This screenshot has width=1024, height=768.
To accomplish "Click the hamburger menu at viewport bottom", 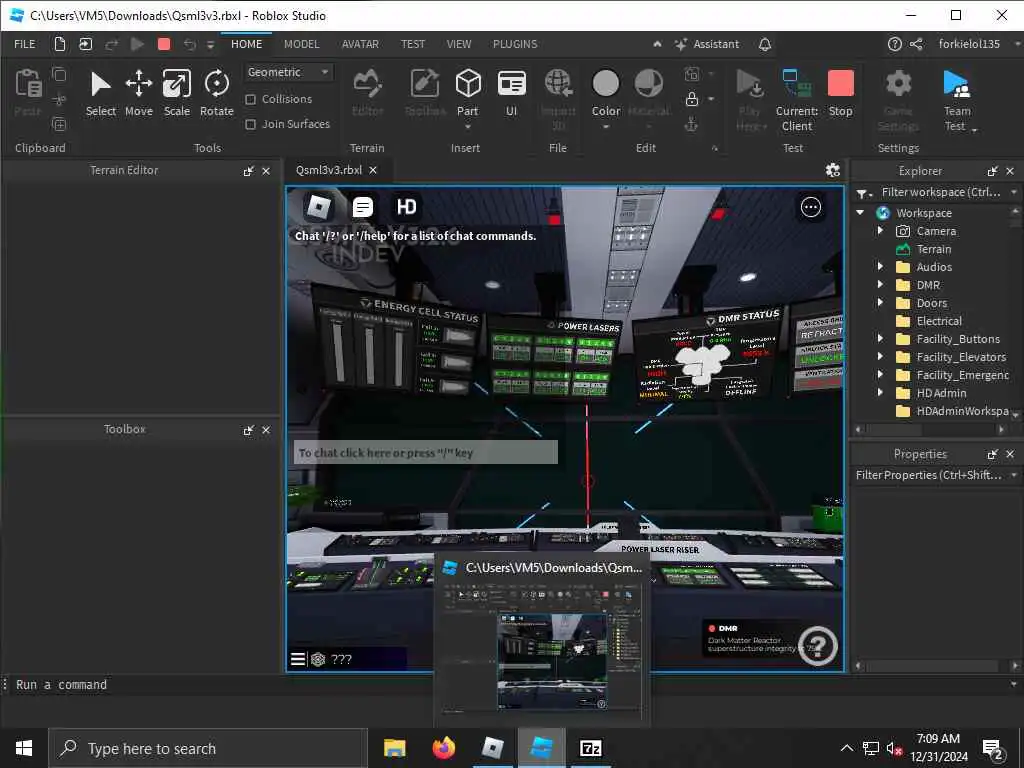I will [x=298, y=659].
